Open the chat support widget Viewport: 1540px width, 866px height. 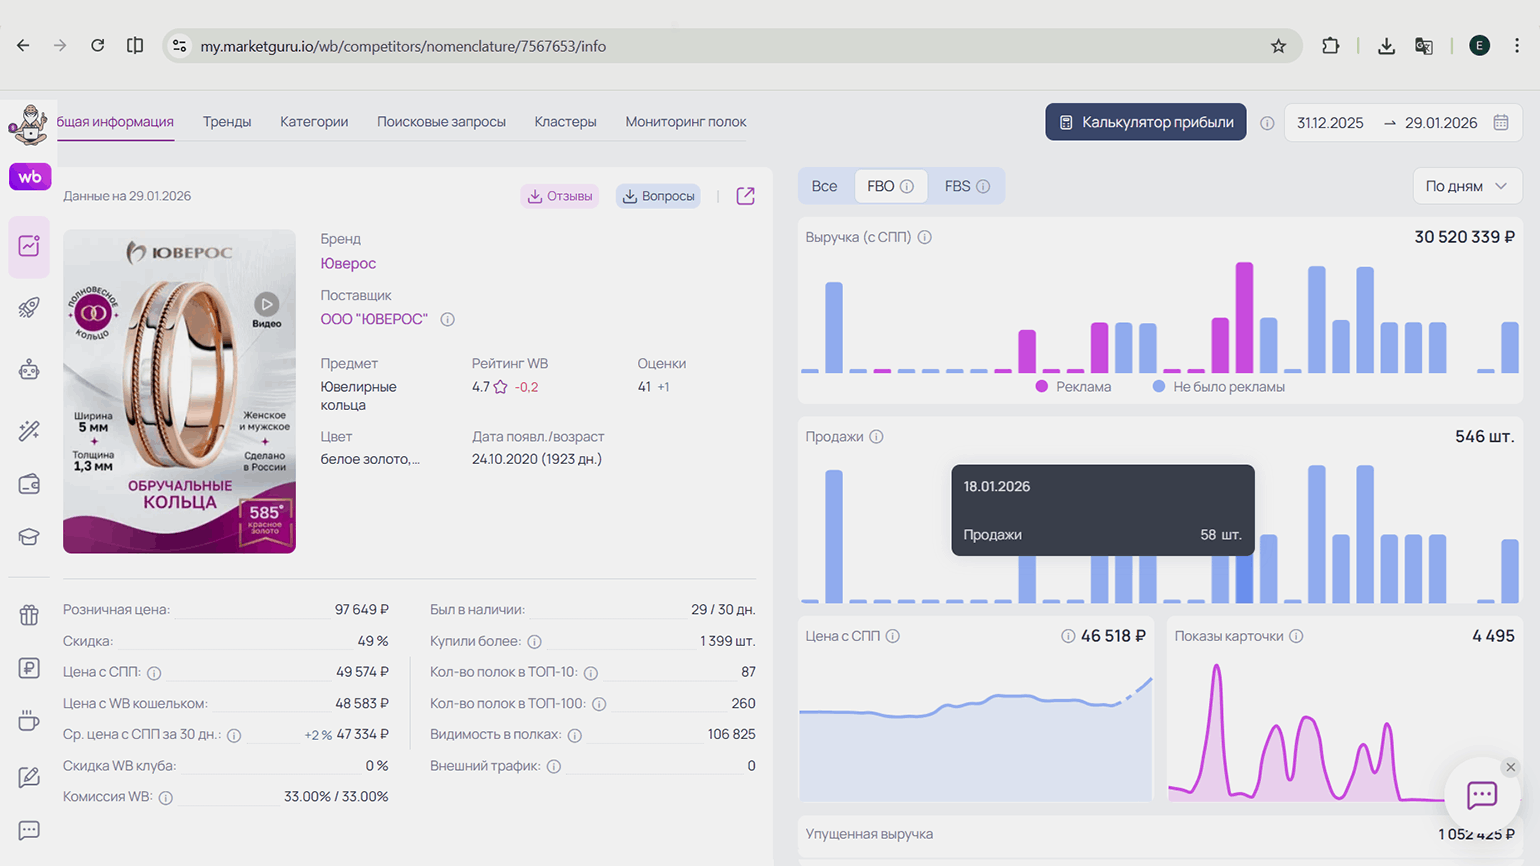(1481, 795)
